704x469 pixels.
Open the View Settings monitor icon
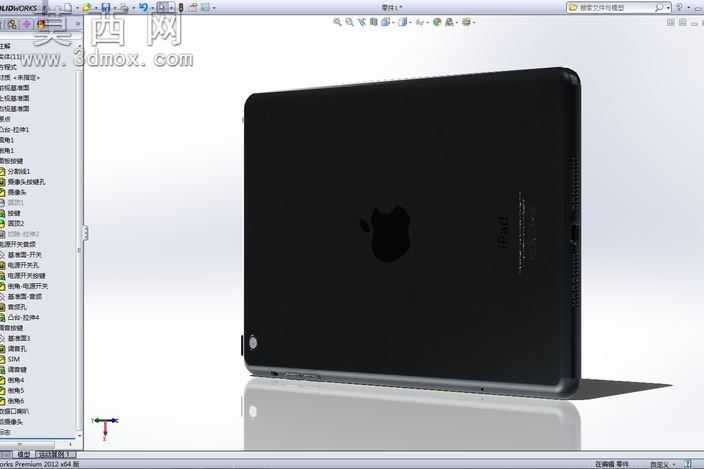466,22
